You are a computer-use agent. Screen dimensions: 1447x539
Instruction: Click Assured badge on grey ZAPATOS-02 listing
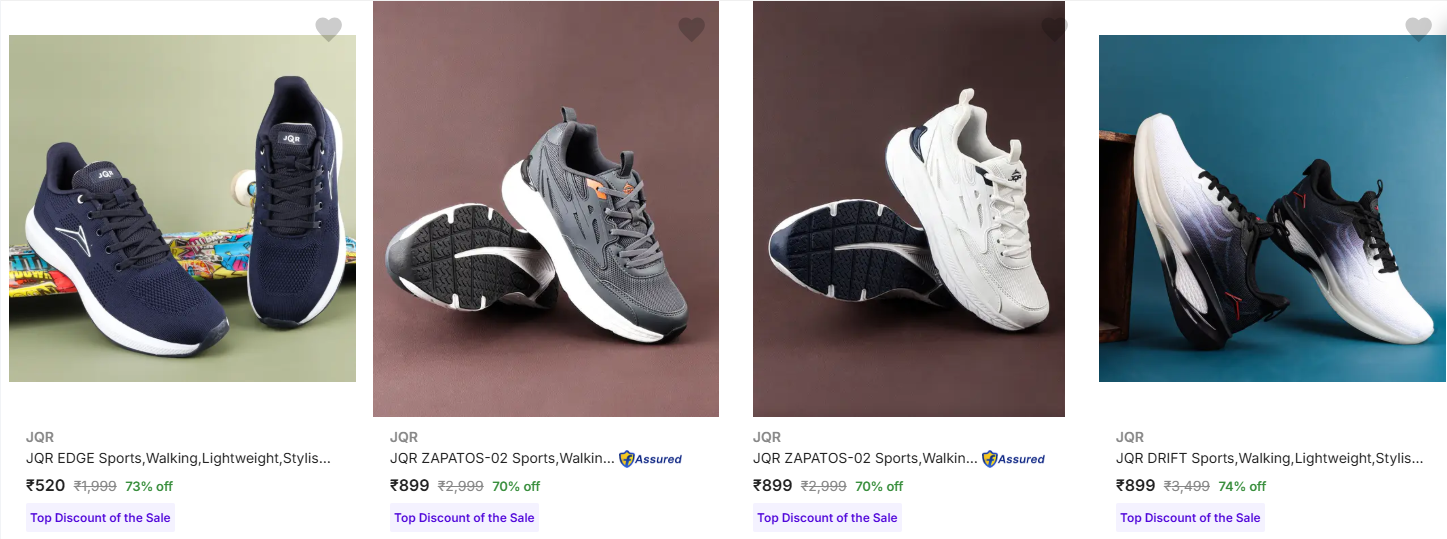tap(650, 459)
